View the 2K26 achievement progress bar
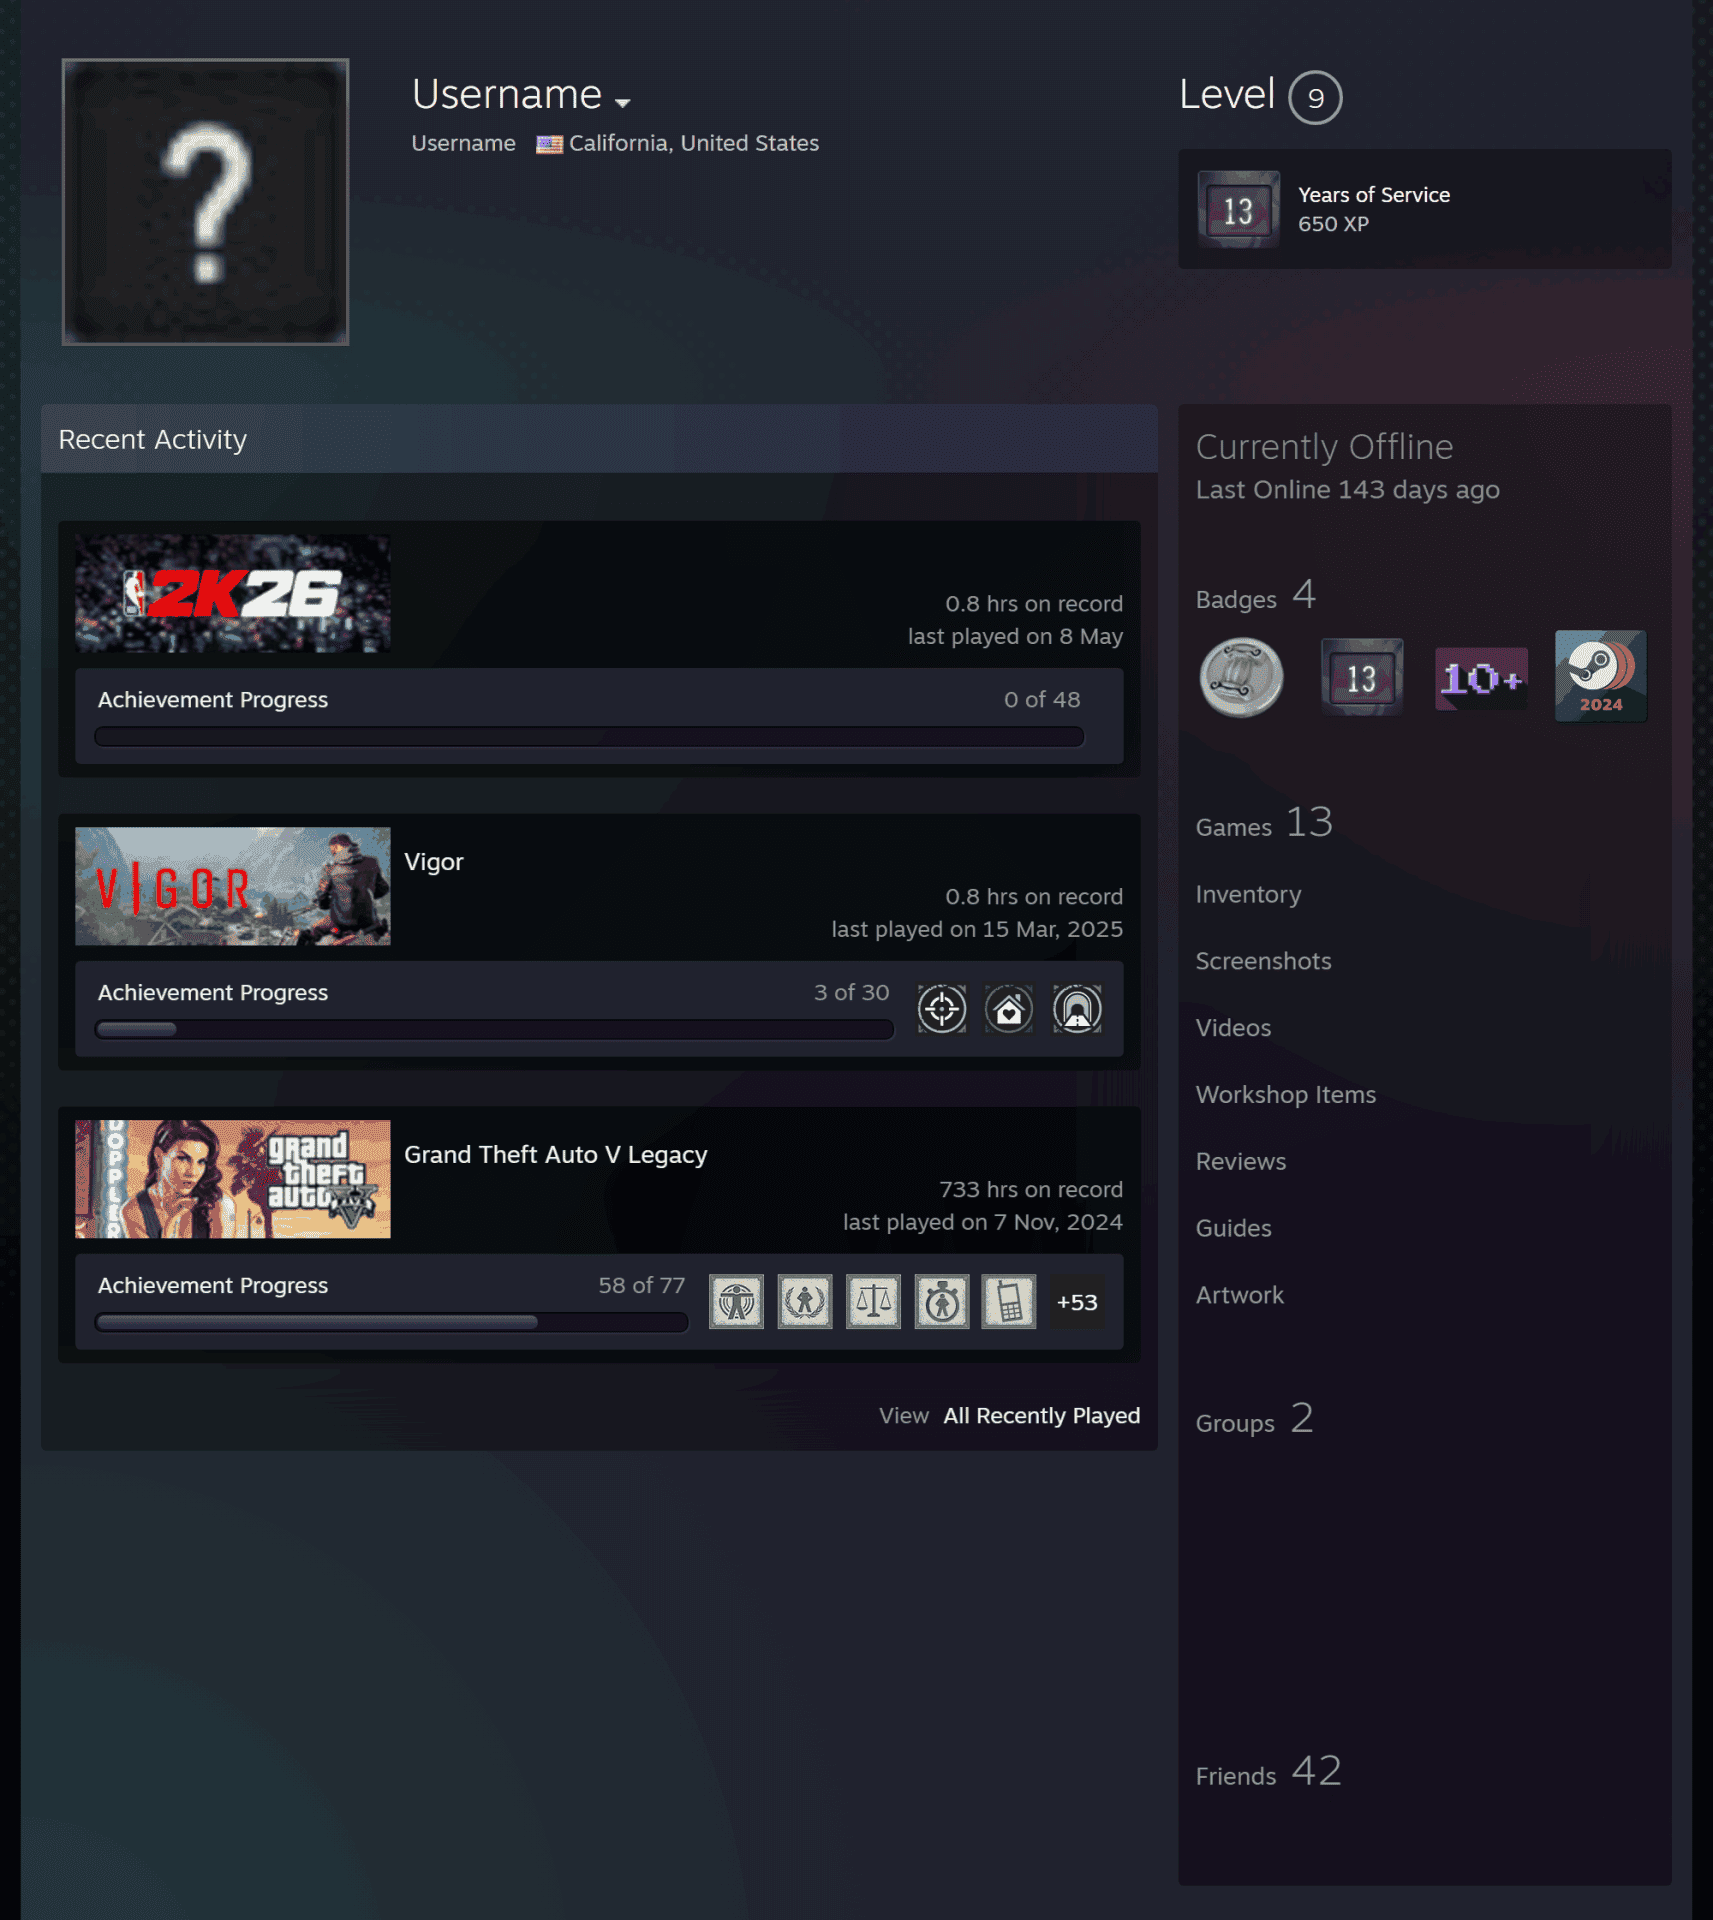Image resolution: width=1713 pixels, height=1920 pixels. [x=589, y=737]
